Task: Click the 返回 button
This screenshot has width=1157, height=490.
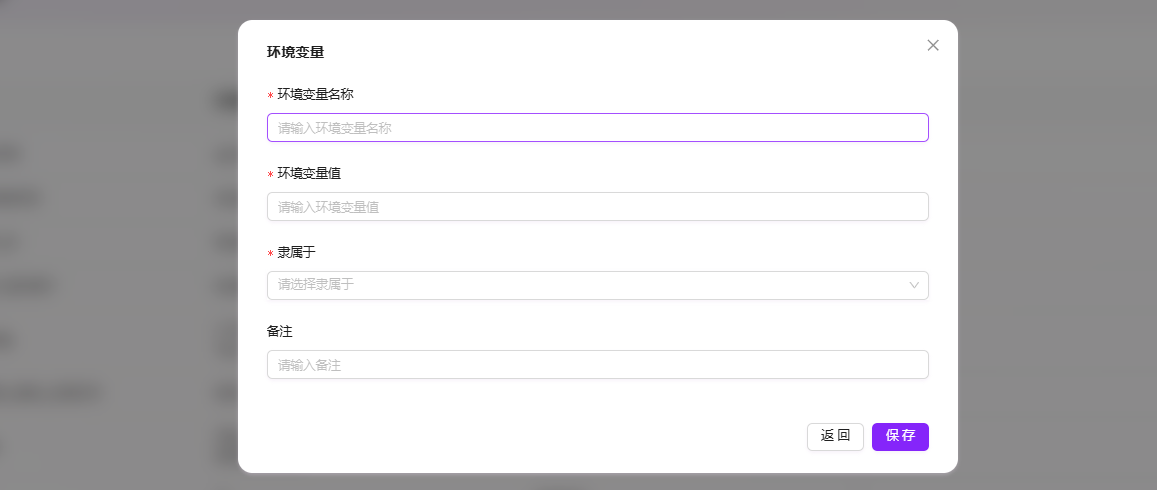Action: pyautogui.click(x=835, y=437)
